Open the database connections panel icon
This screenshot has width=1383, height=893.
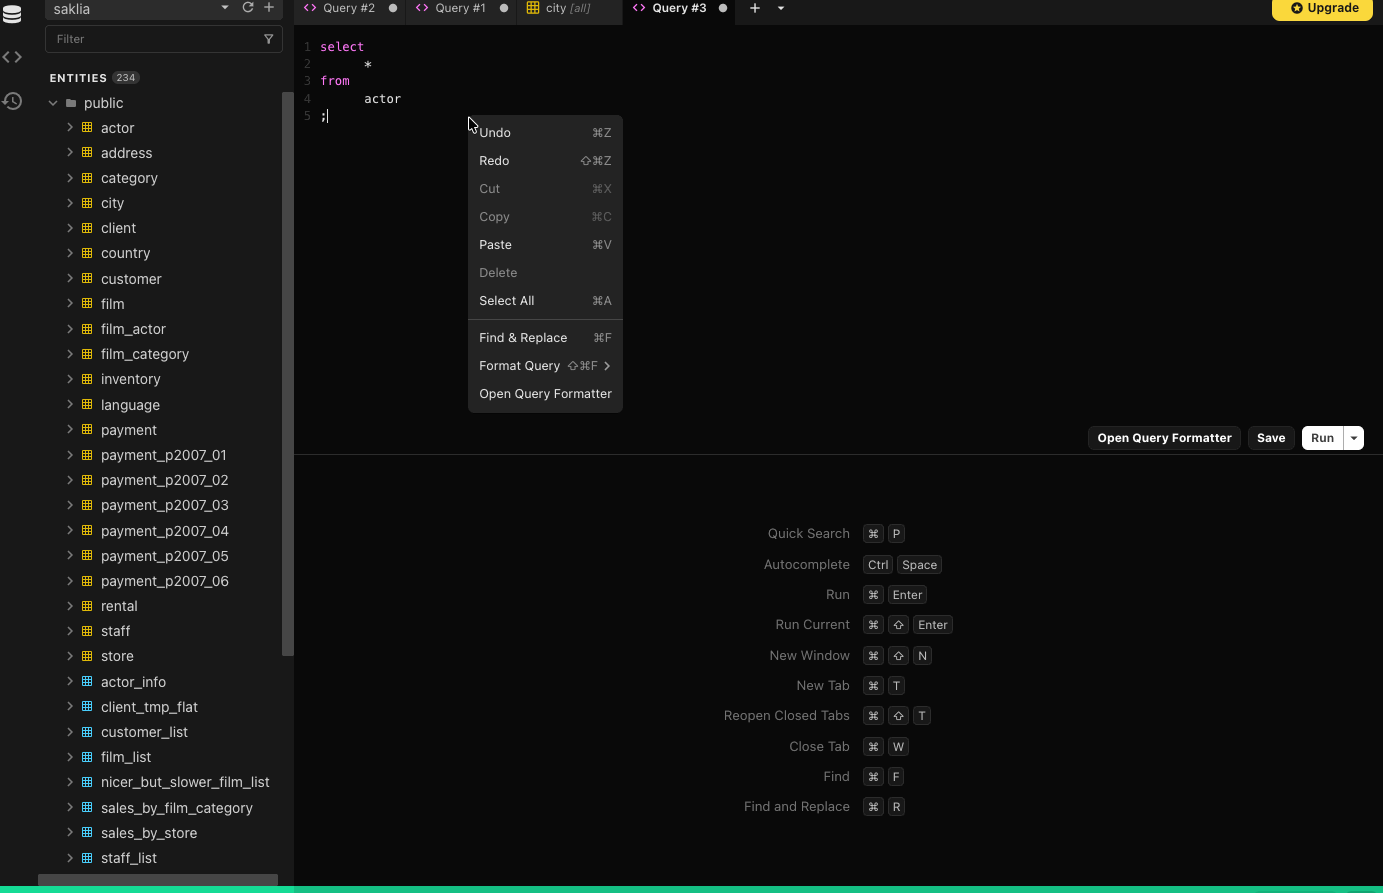point(12,14)
